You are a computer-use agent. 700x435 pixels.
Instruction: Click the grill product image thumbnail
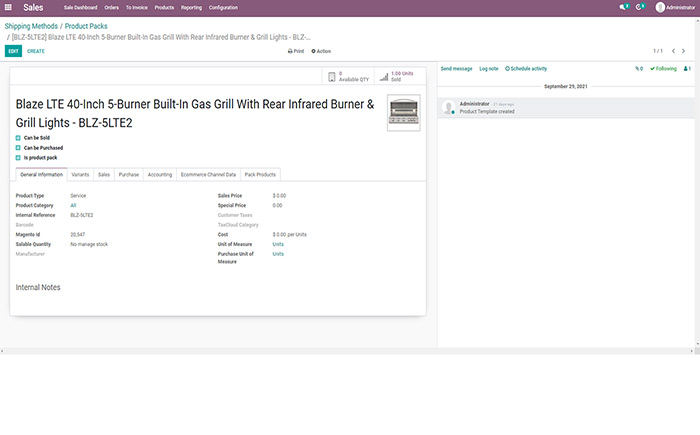[403, 113]
